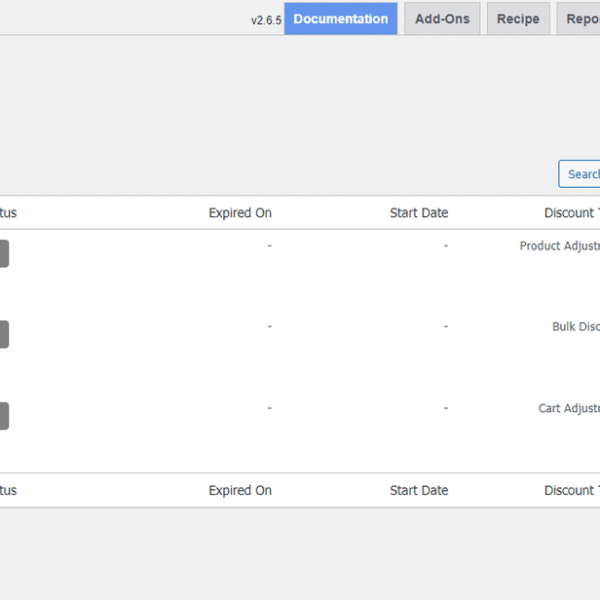Toggle status switch in Bulk Discount row
Image resolution: width=600 pixels, height=600 pixels.
[3, 334]
